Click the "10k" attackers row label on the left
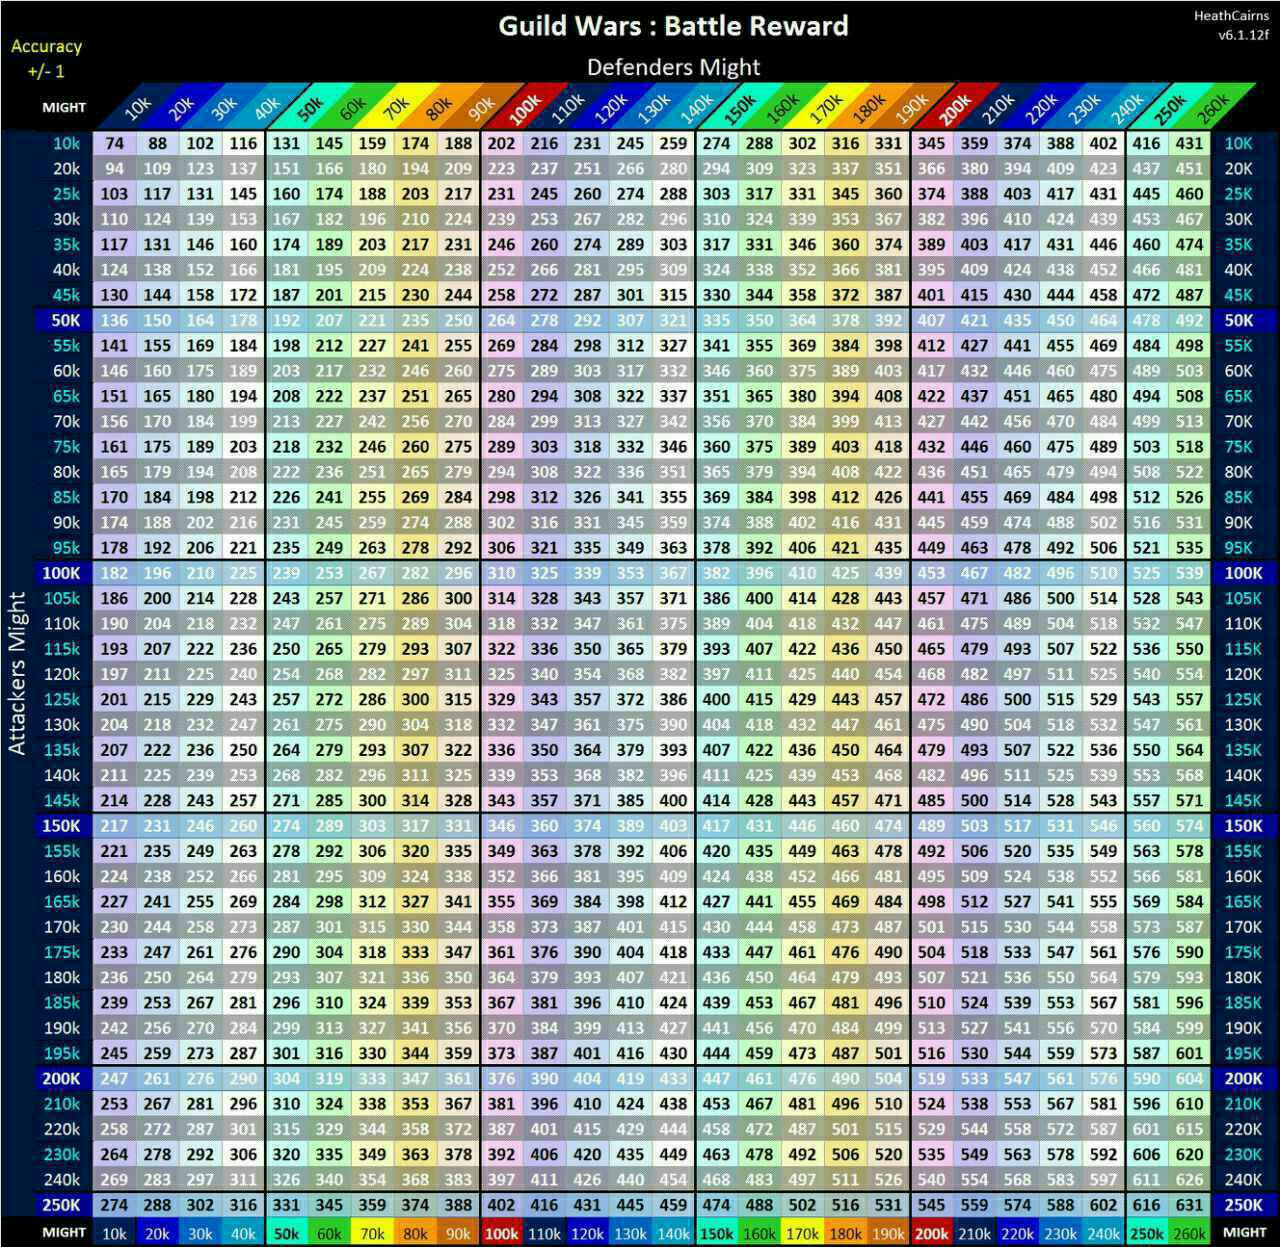The image size is (1280, 1247). tap(66, 143)
